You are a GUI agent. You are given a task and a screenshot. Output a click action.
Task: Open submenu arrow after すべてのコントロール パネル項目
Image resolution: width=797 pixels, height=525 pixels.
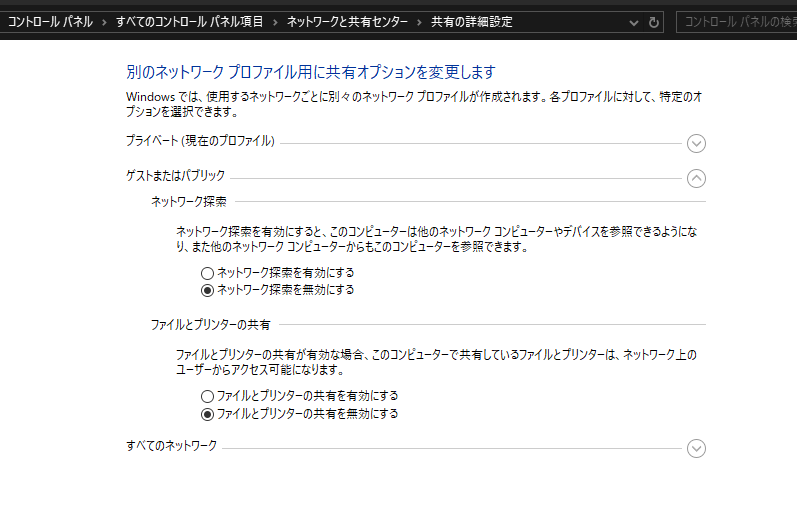[275, 22]
